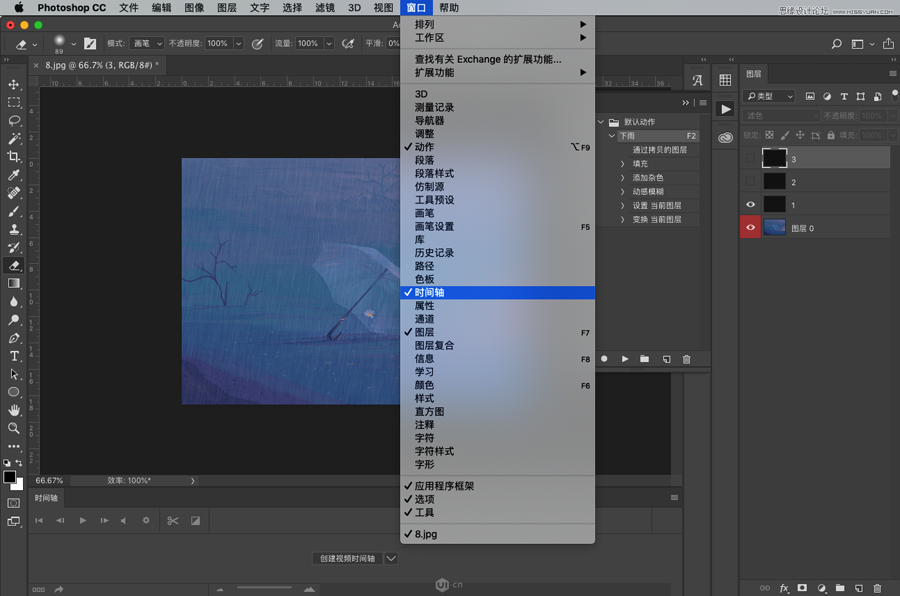Choose the Zoom tool
The image size is (900, 596).
coord(14,428)
